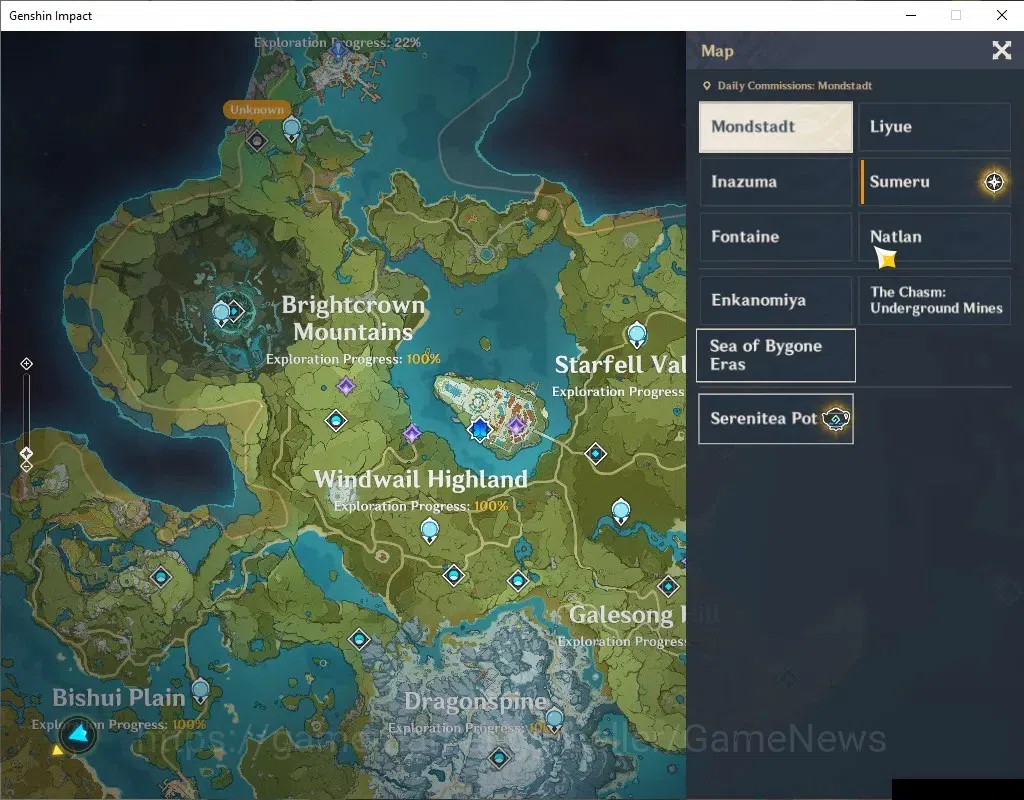Select the teleport waypoint above Starfell Valley label
This screenshot has width=1024, height=800.
[637, 334]
